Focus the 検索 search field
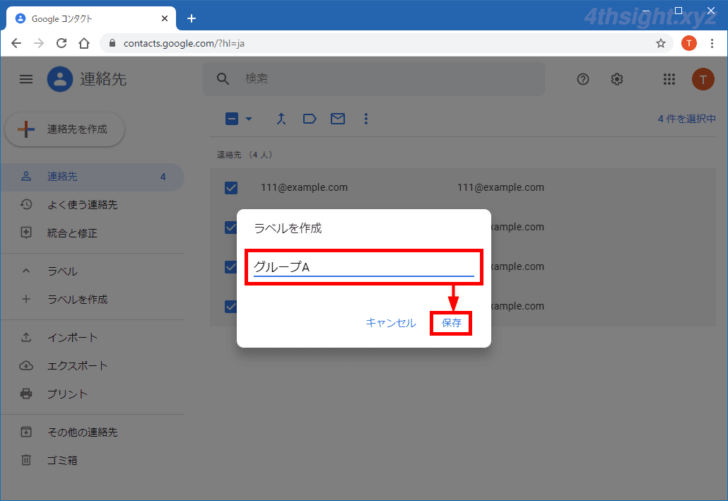Image resolution: width=728 pixels, height=501 pixels. click(x=374, y=79)
